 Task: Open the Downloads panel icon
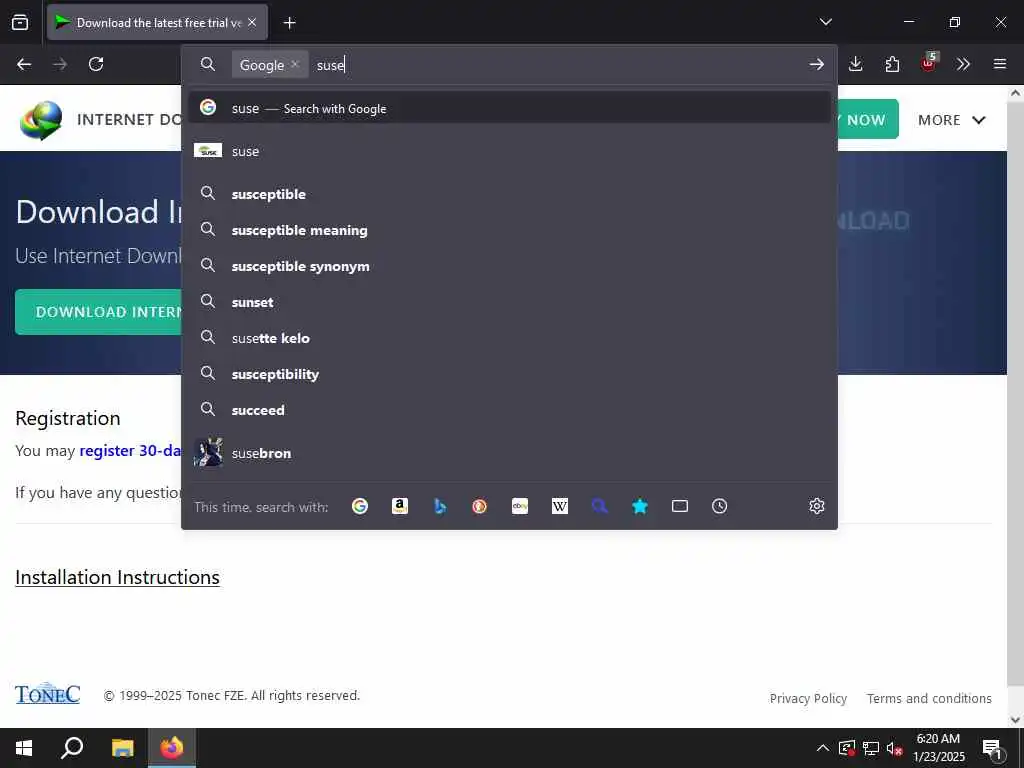[x=856, y=64]
